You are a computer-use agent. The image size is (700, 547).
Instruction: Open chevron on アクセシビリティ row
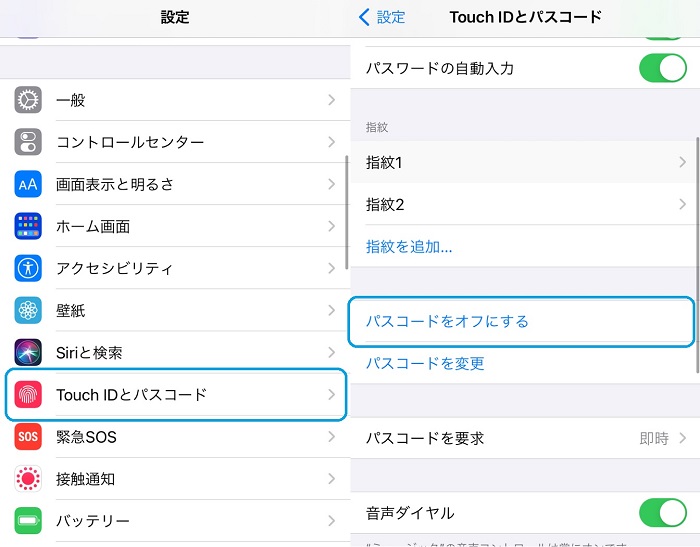click(331, 268)
